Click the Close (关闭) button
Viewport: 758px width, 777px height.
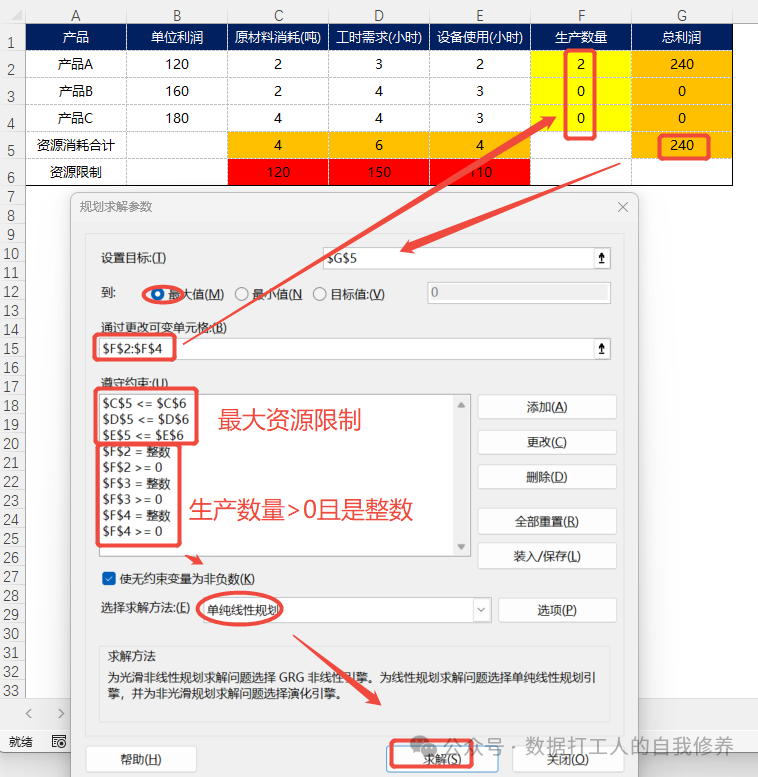567,759
